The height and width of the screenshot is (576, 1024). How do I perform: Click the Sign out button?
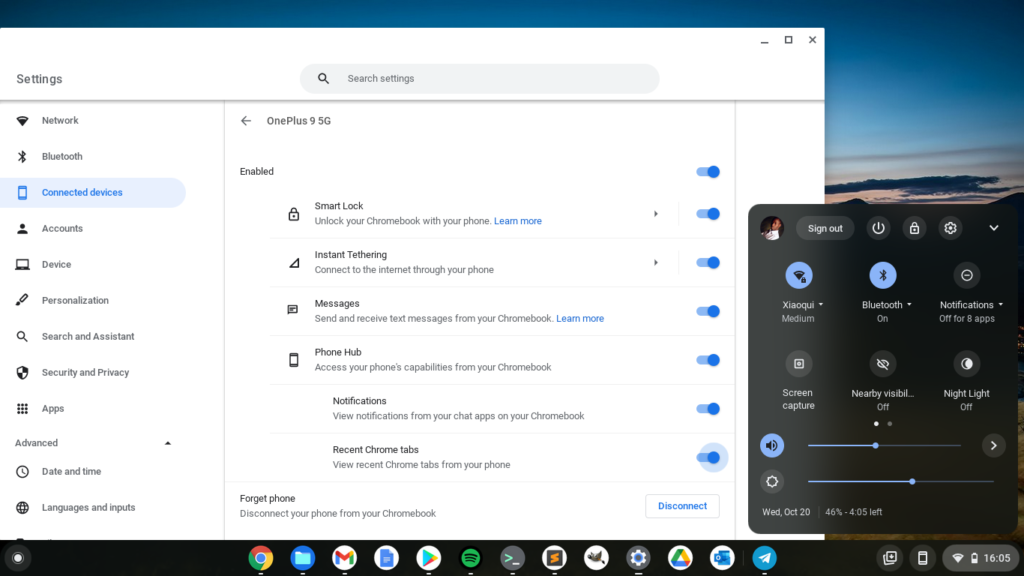[825, 229]
